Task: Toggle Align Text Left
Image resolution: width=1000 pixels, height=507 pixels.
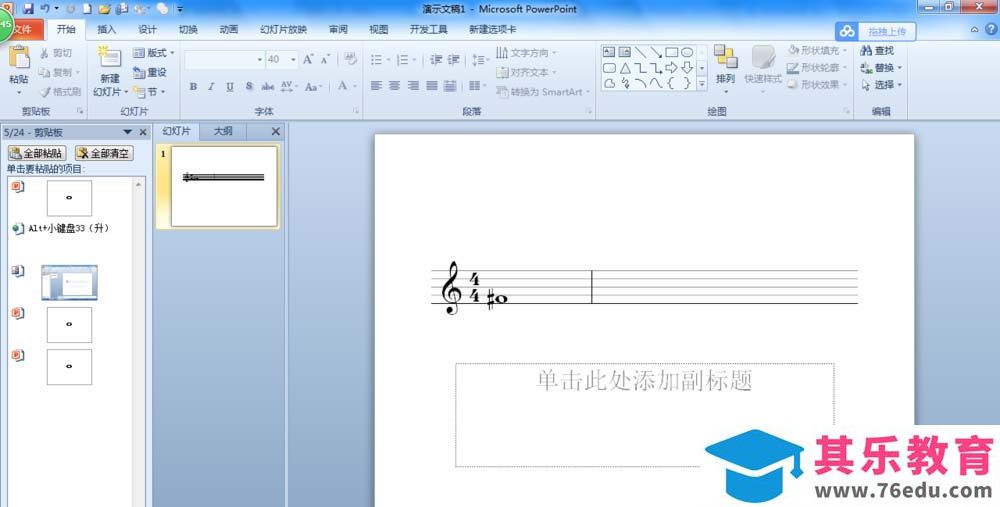Action: [376, 85]
